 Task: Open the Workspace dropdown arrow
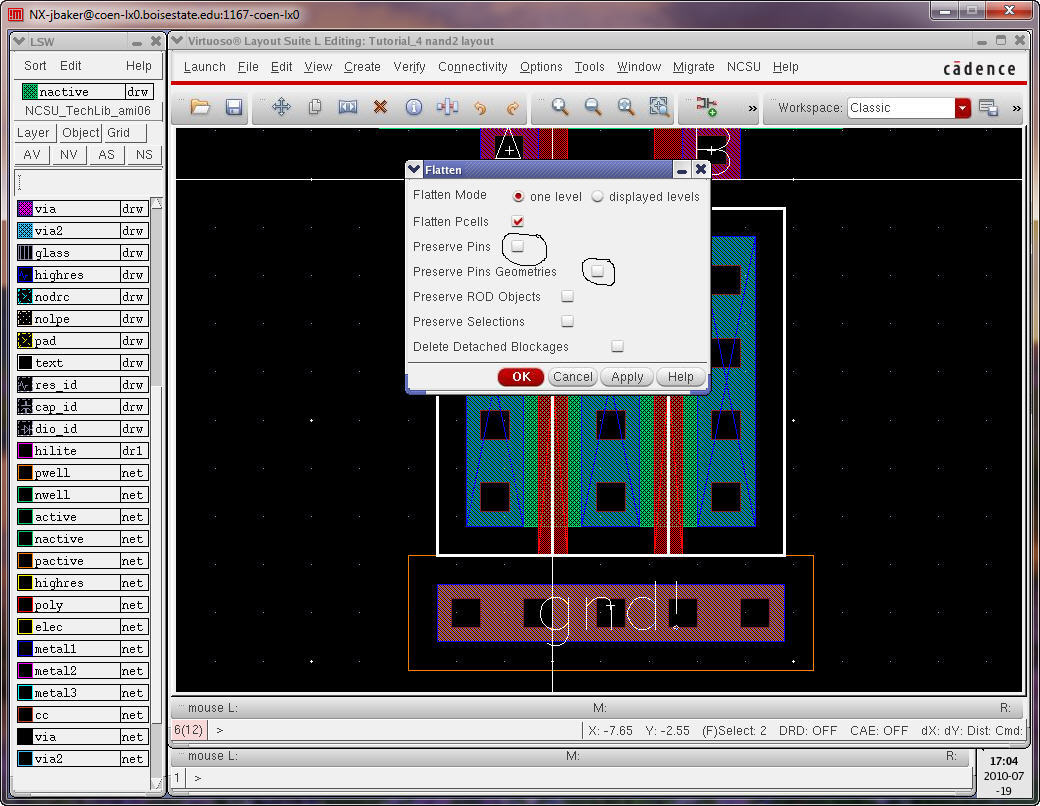pos(962,108)
